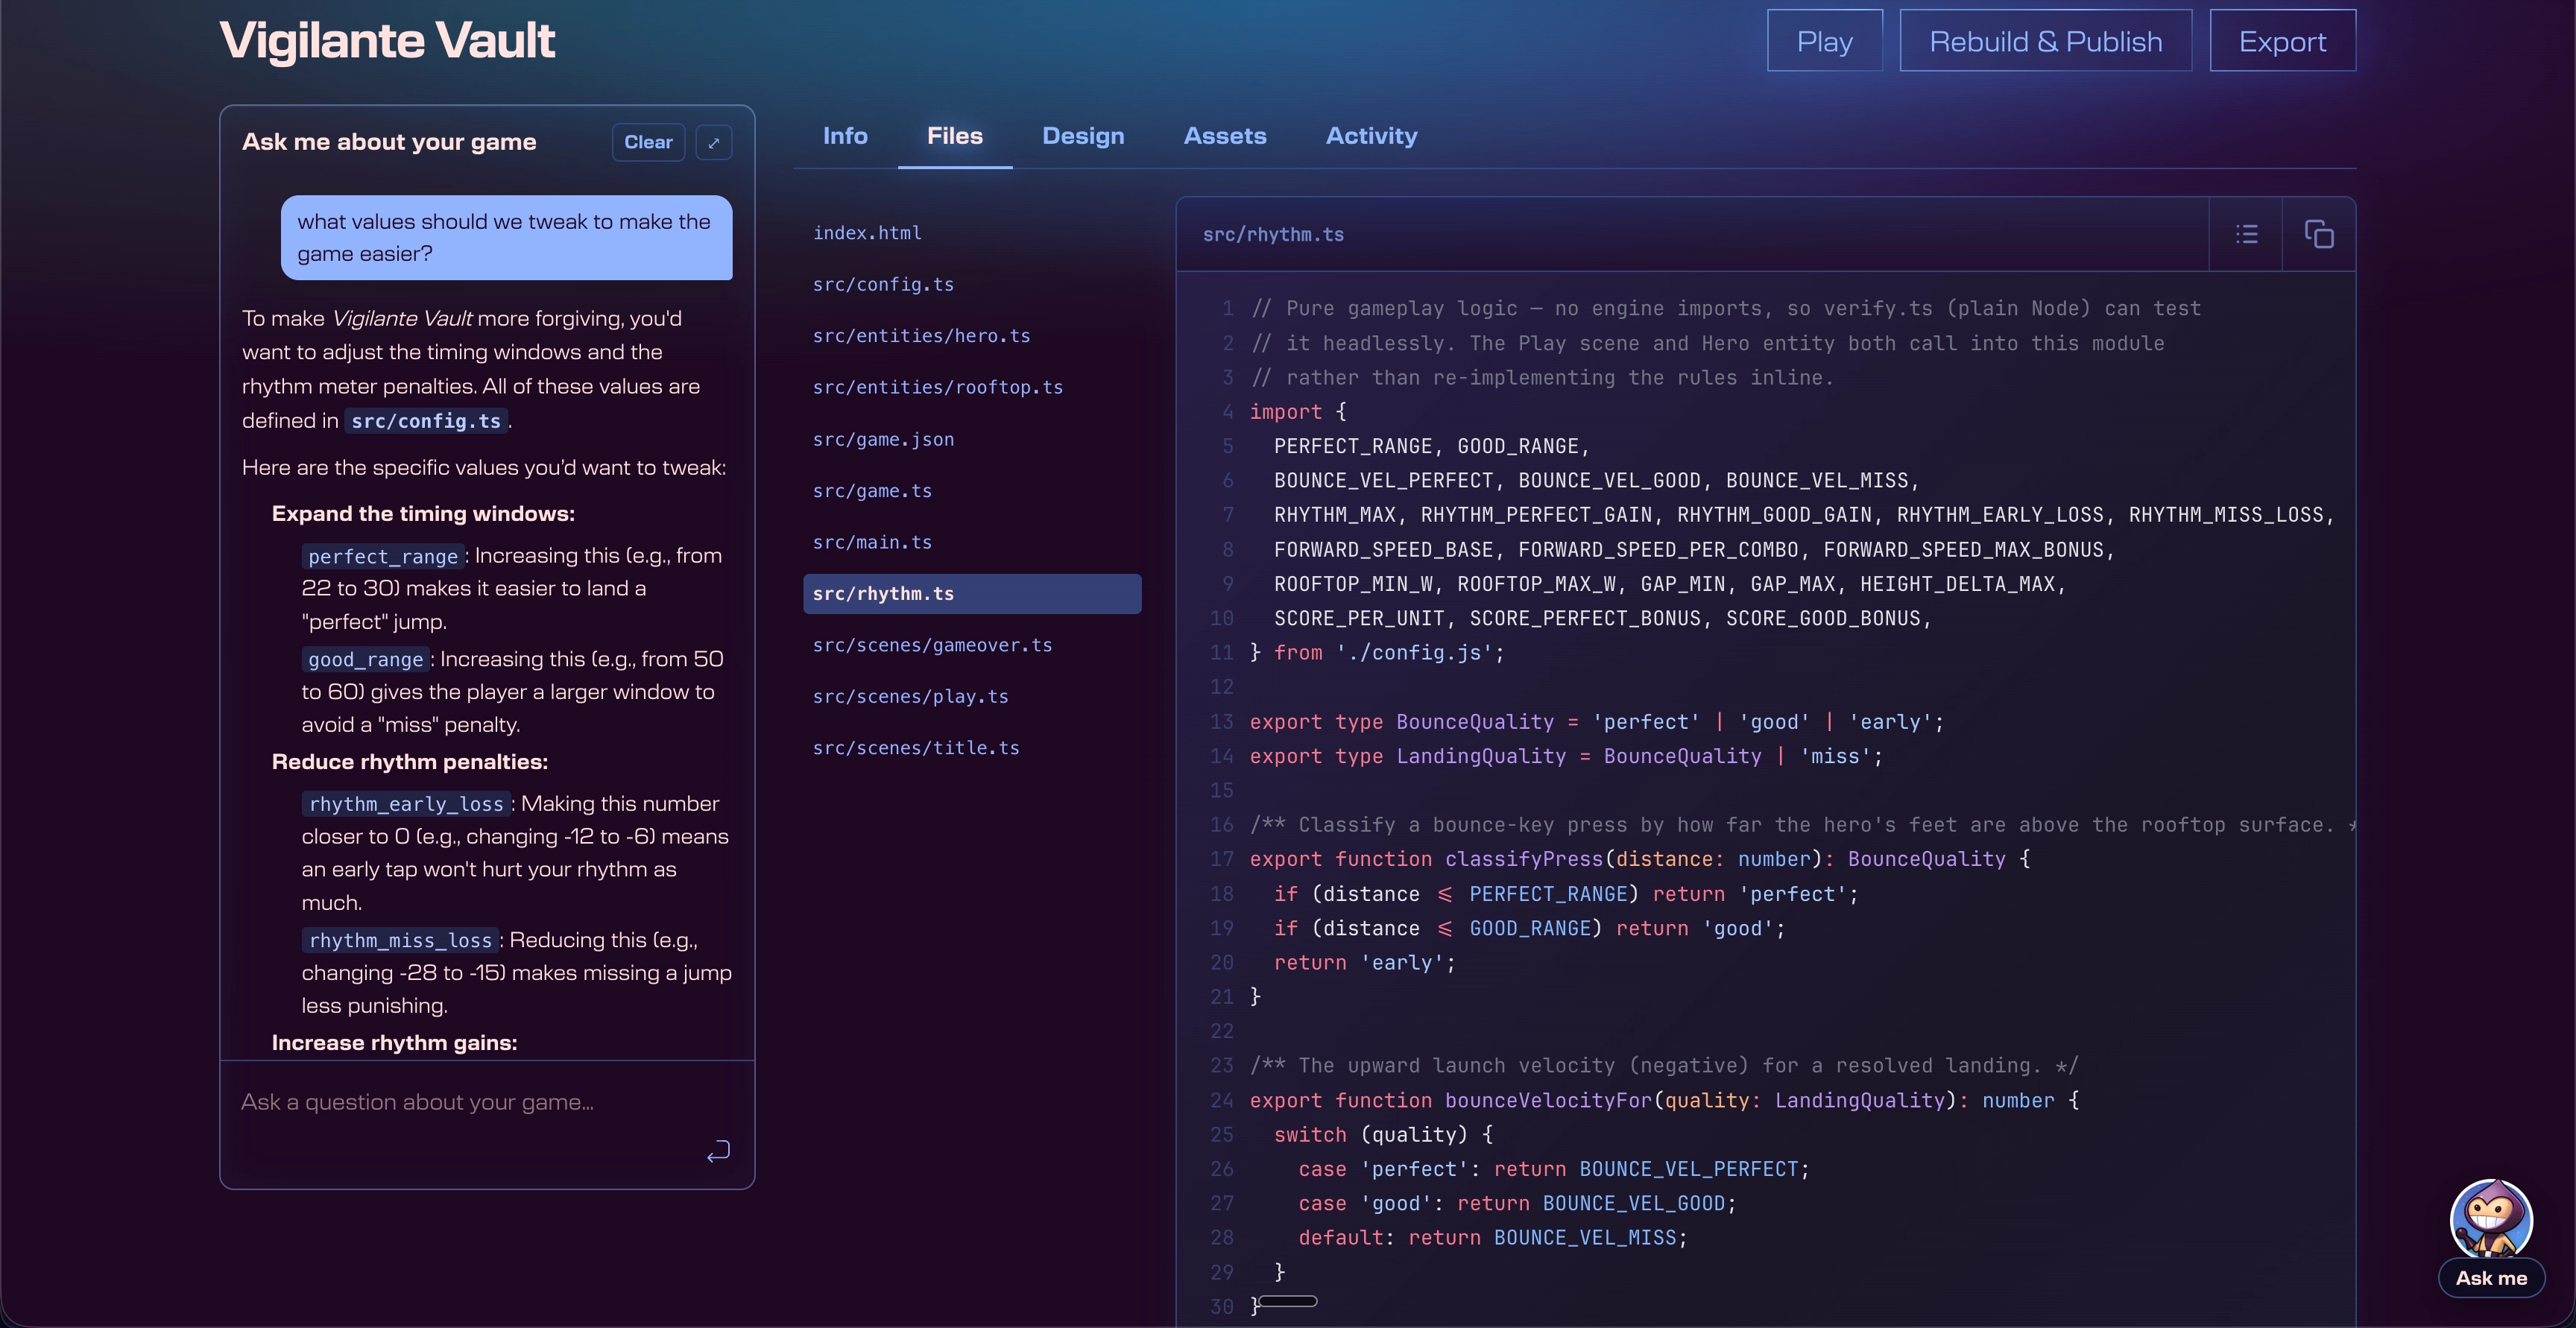Click the rhythm_early_loss code chip
The image size is (2576, 1328).
406,804
